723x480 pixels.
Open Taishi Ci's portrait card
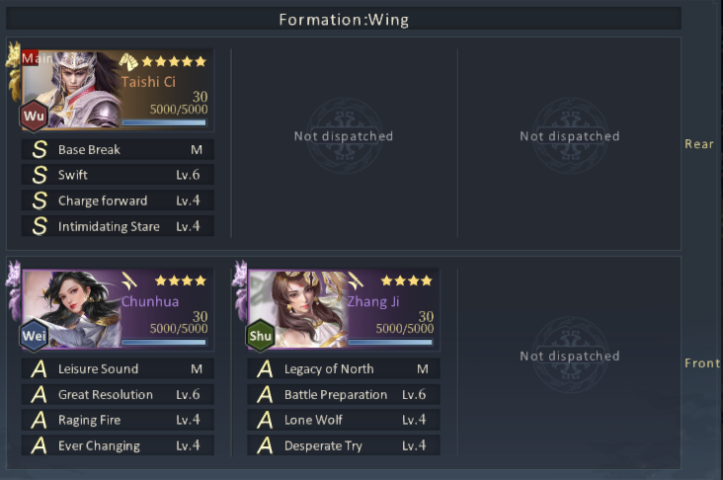point(118,89)
